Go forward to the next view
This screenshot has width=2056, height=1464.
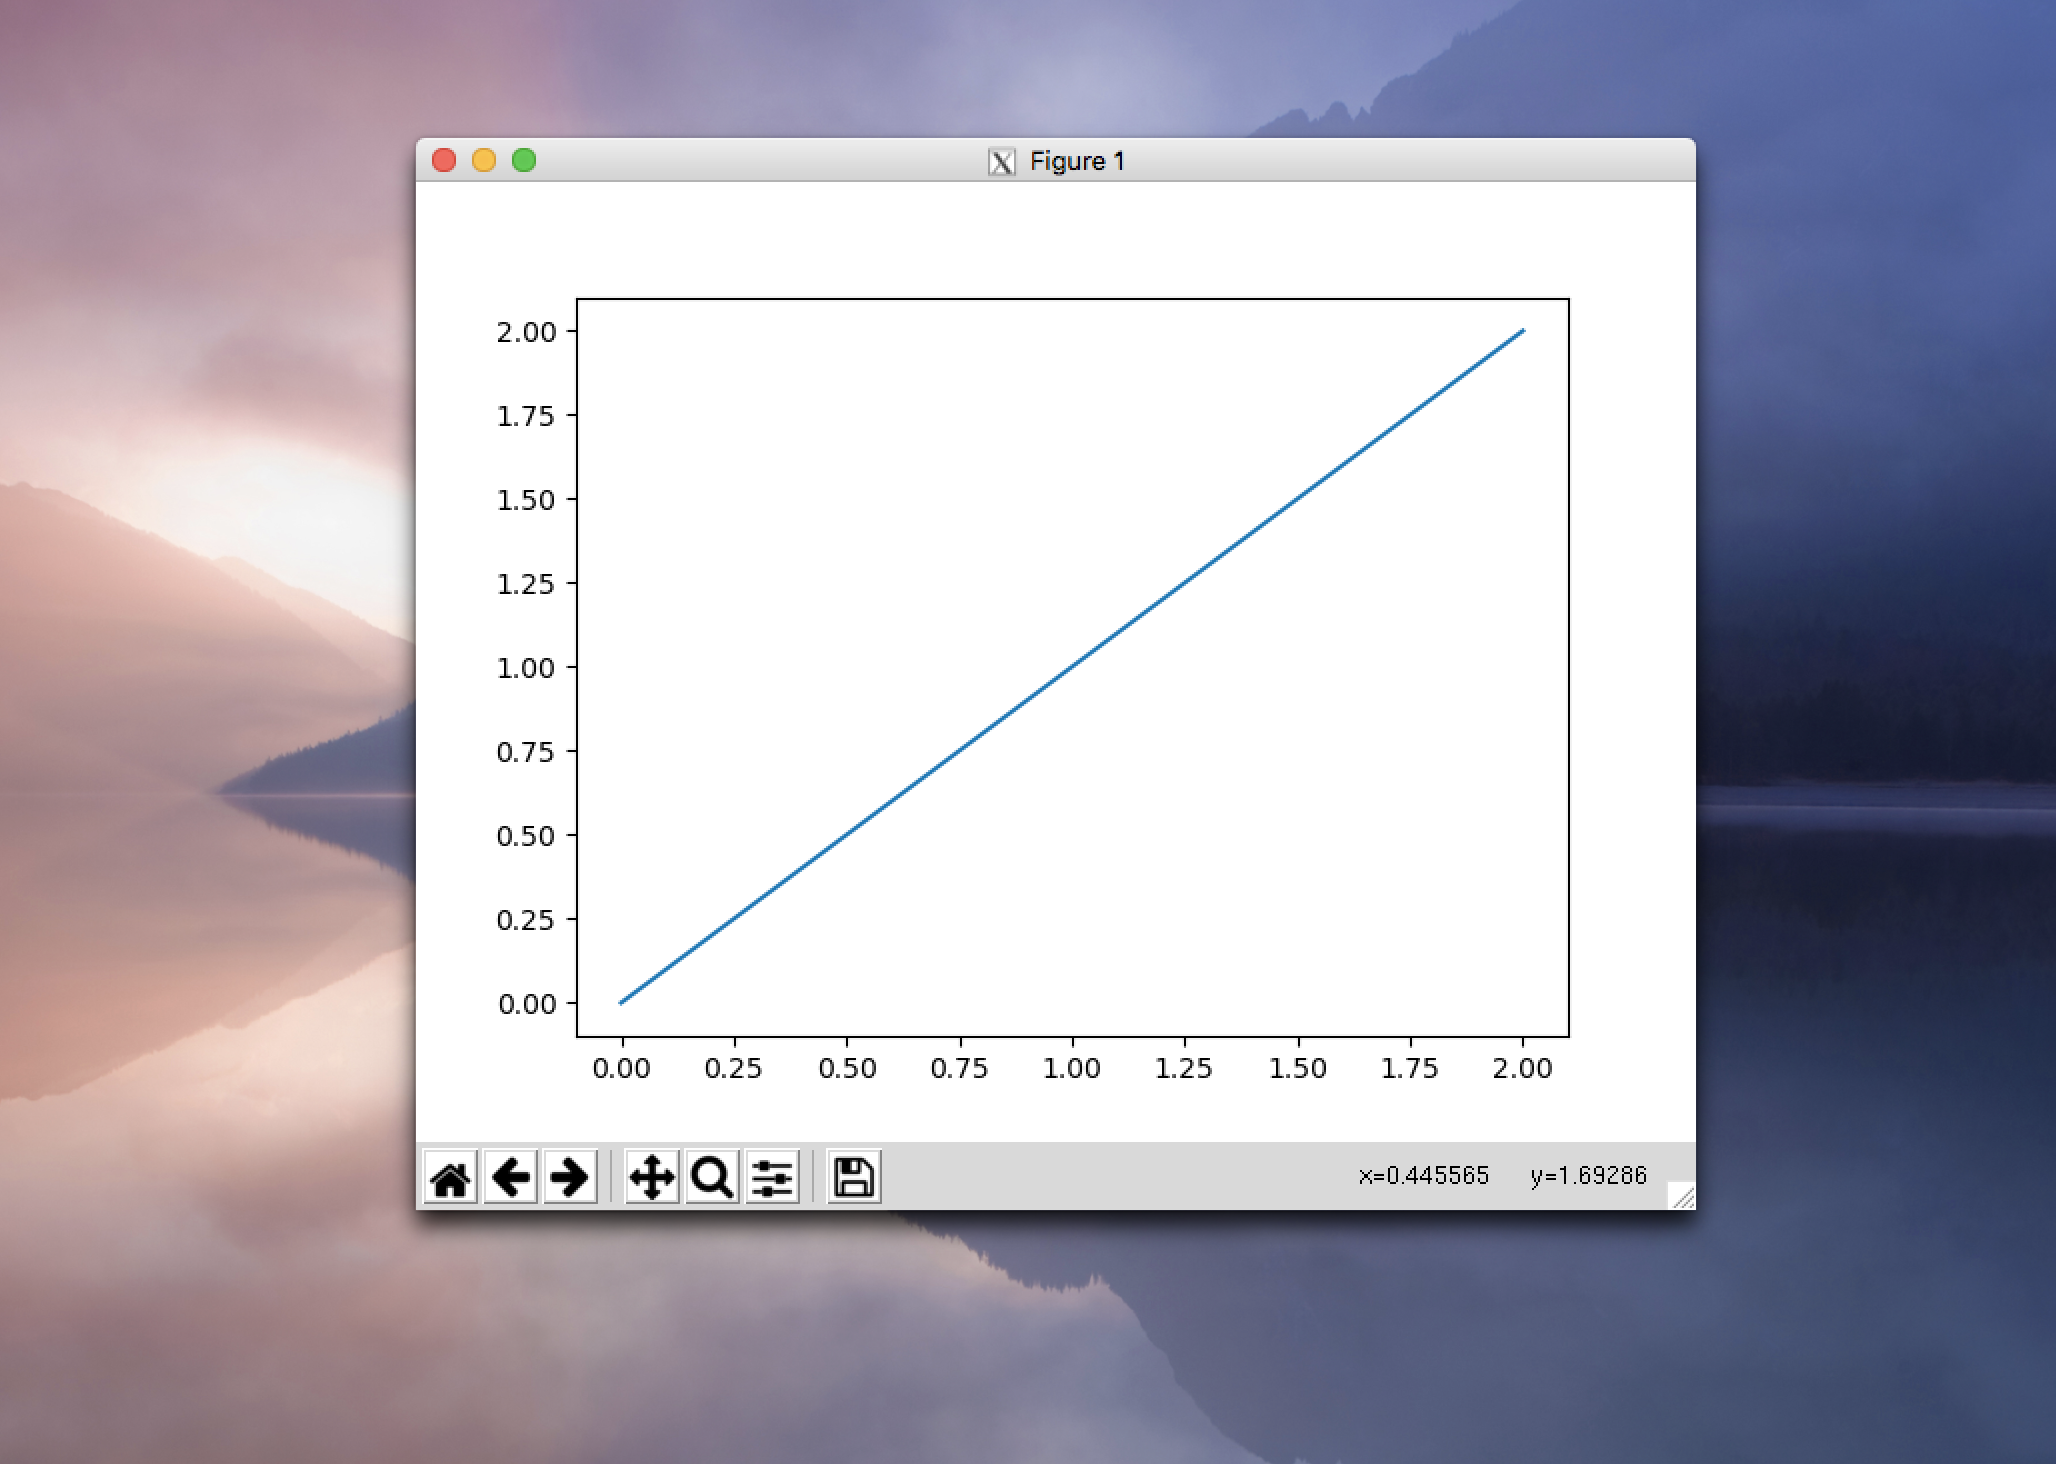(x=570, y=1177)
